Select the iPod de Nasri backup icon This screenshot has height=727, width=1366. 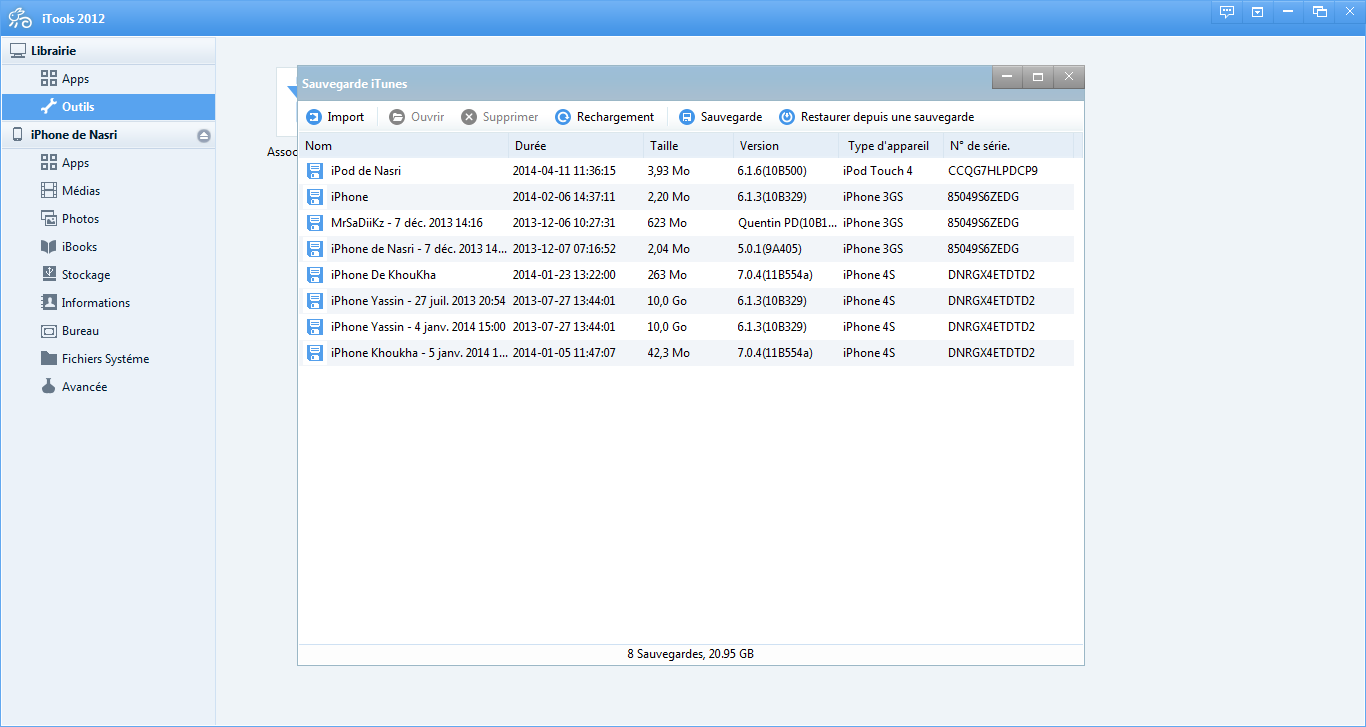[315, 171]
